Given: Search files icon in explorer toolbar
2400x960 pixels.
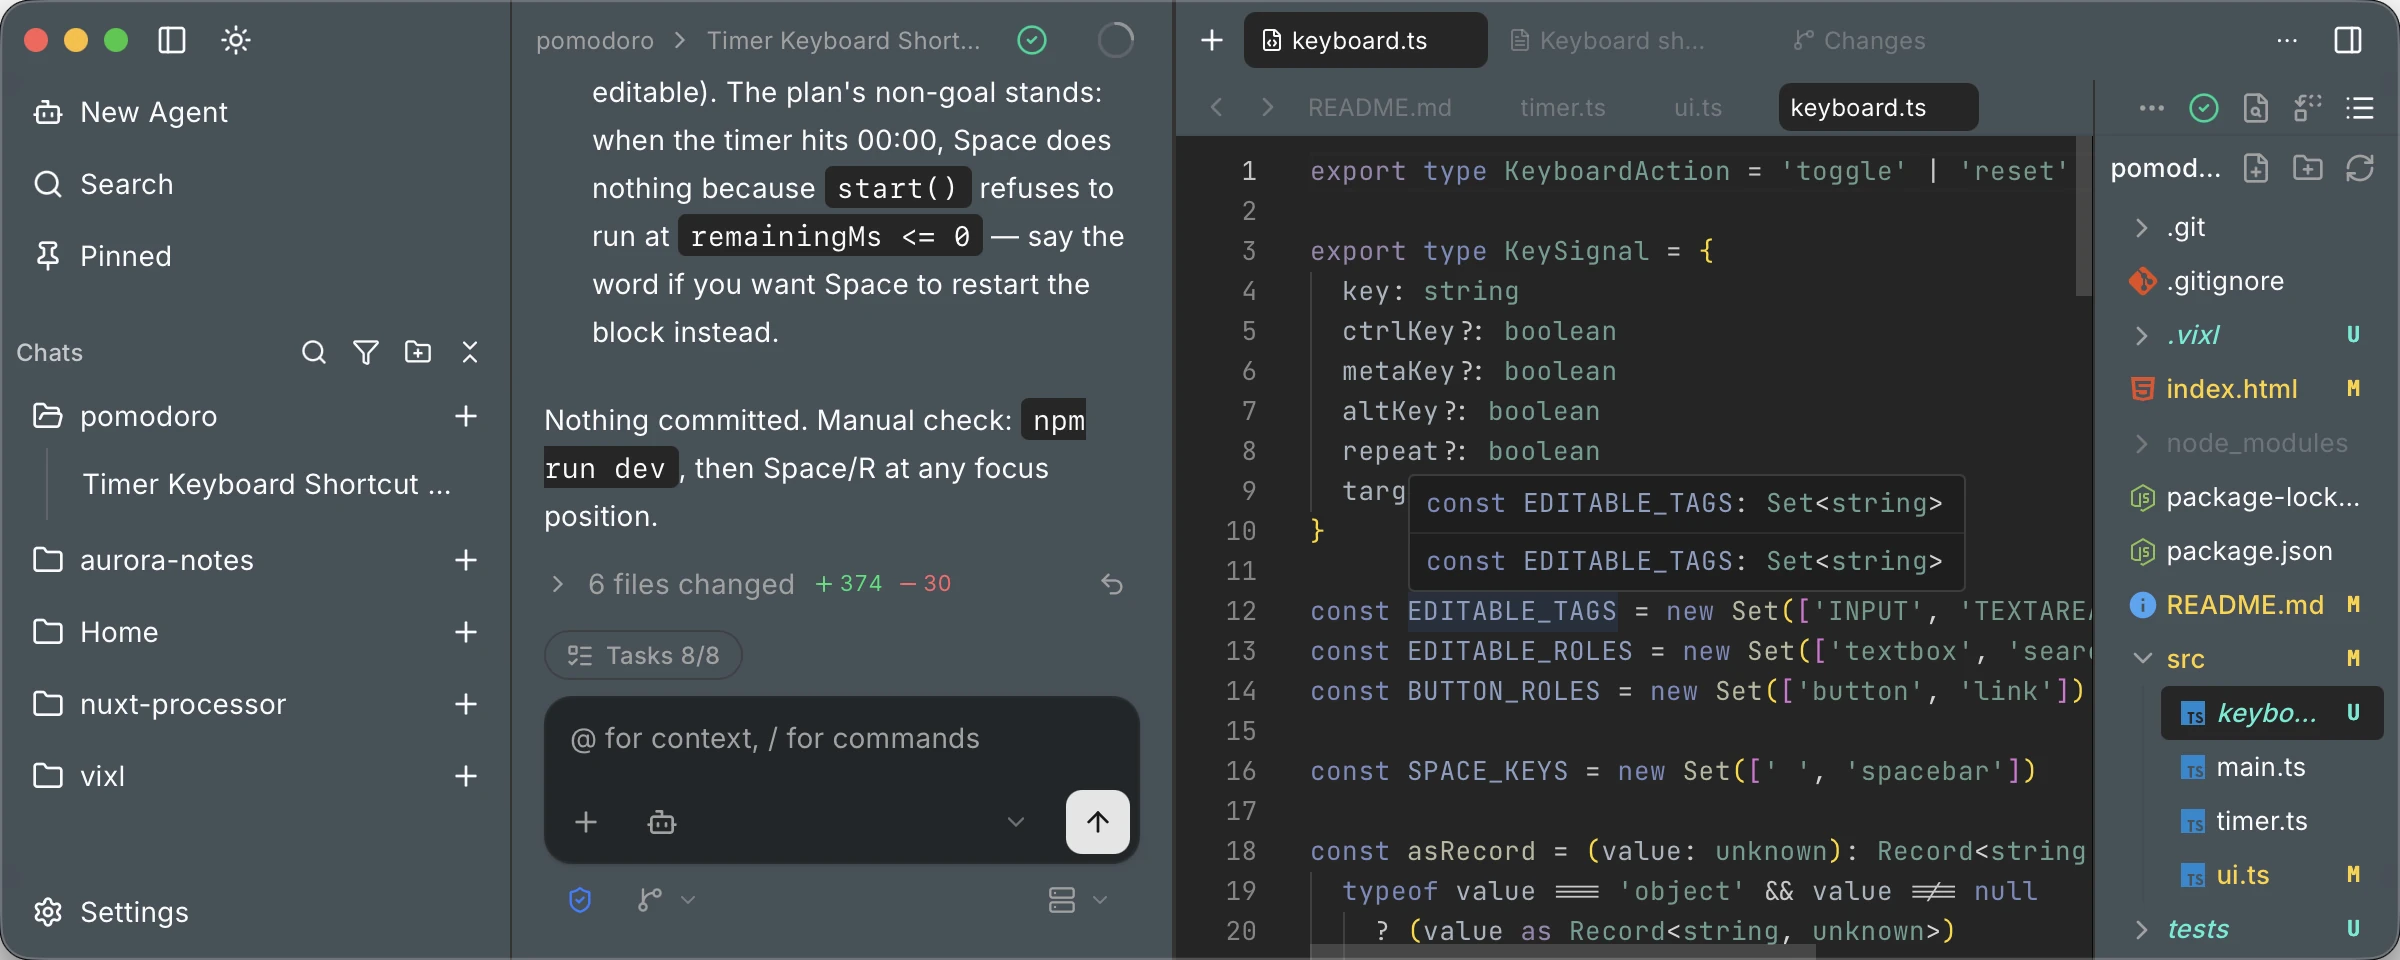Looking at the screenshot, I should (x=2256, y=108).
